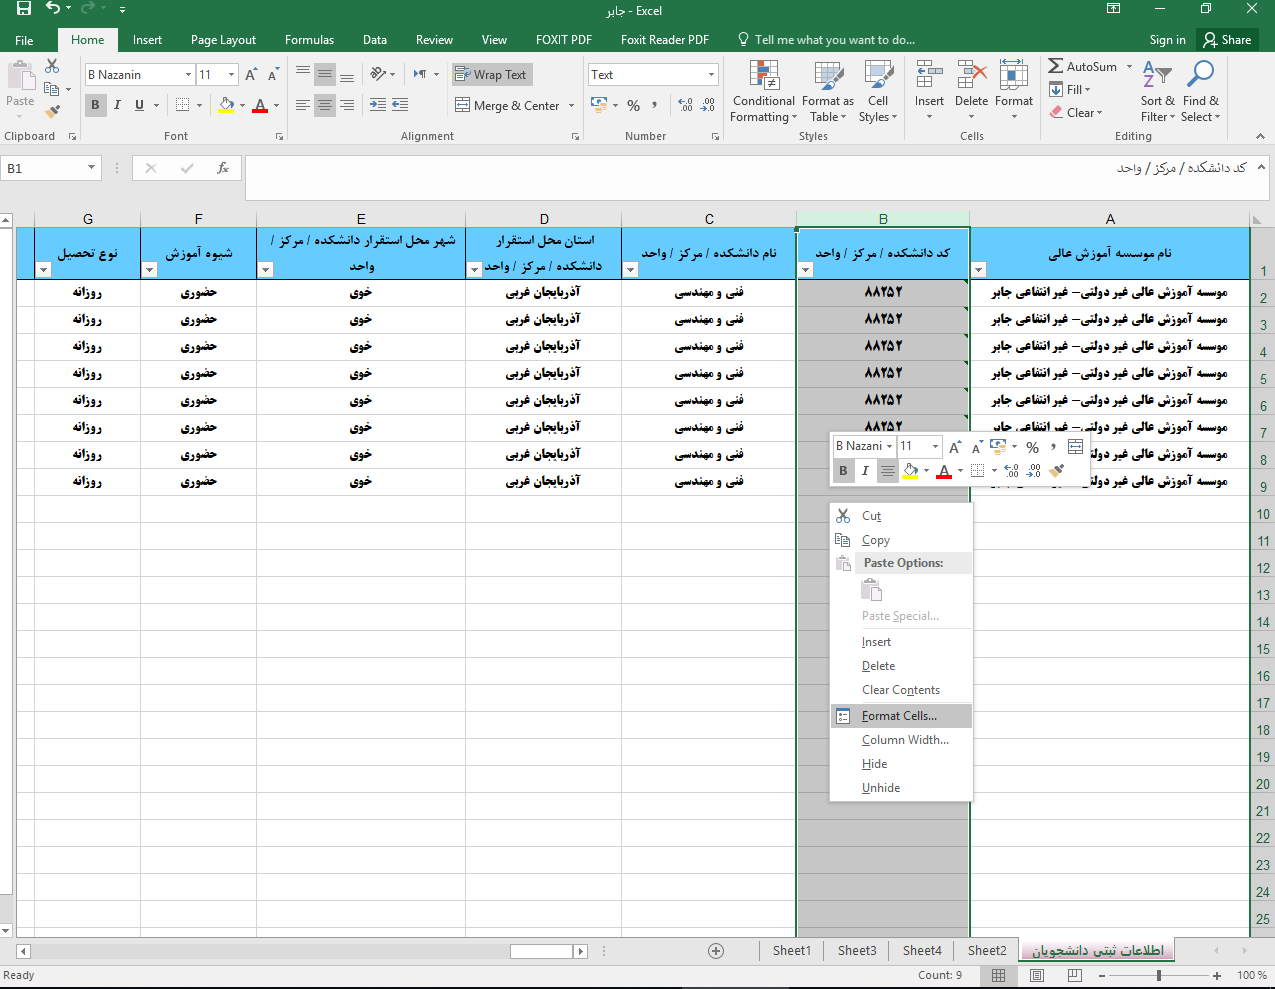The width and height of the screenshot is (1275, 989).
Task: Switch to the Page Layout ribbon tab
Action: 223,40
